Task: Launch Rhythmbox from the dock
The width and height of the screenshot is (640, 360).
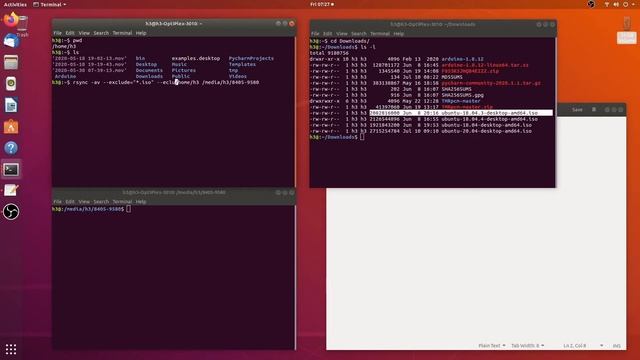Action: (11, 84)
